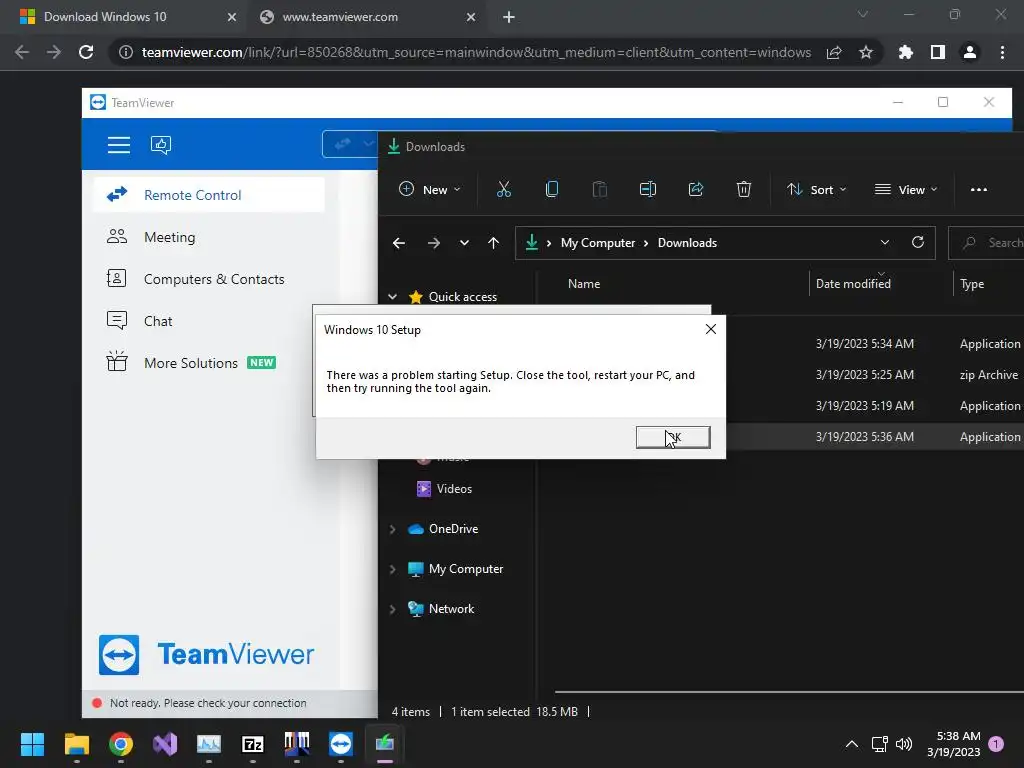The width and height of the screenshot is (1024, 768).
Task: Open Sort dropdown in Explorer
Action: click(x=816, y=189)
